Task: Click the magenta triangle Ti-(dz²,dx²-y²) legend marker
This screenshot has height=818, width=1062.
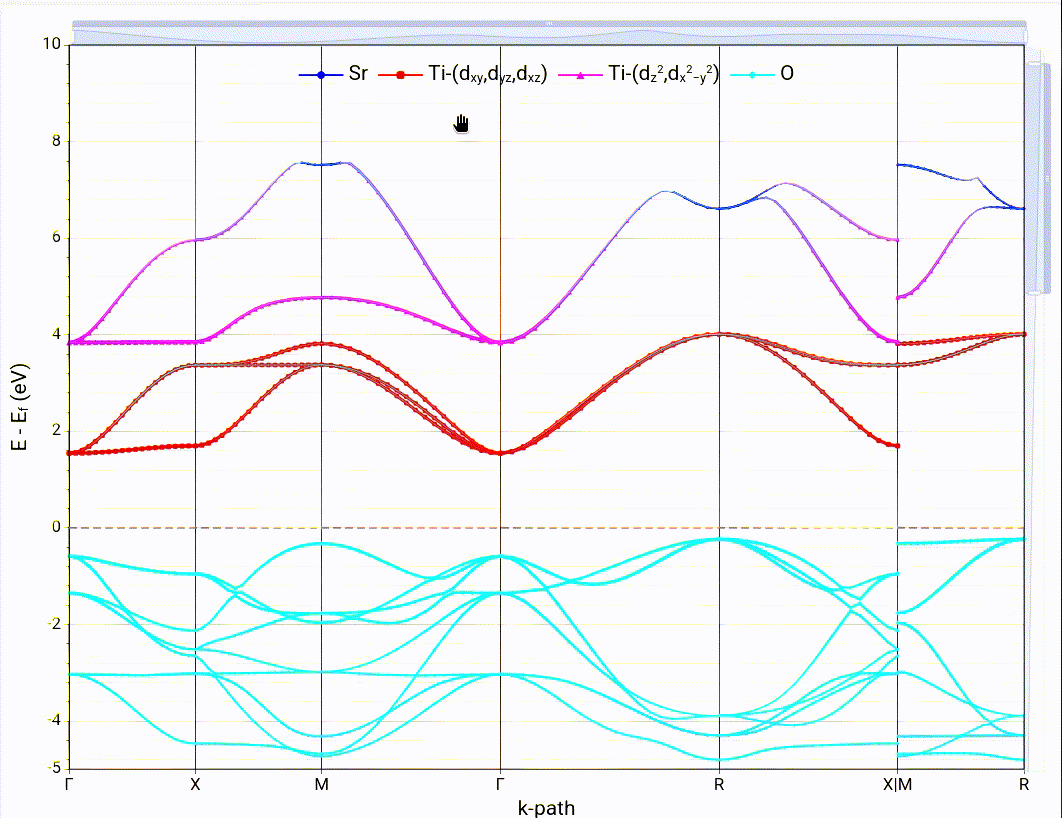Action: tap(579, 75)
